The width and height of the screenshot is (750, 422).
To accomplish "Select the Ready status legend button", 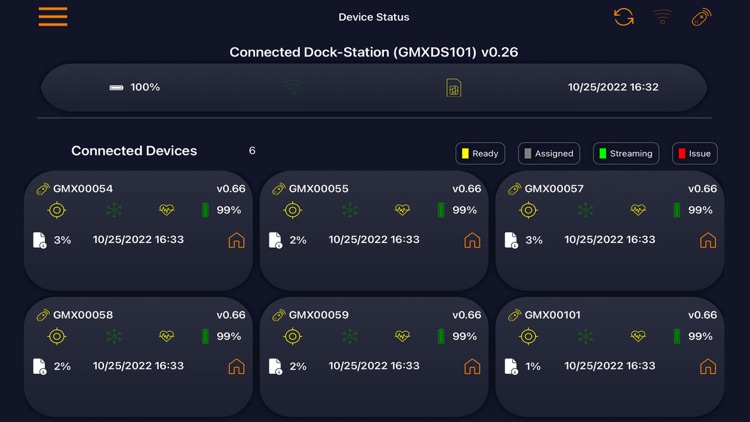I will point(480,154).
